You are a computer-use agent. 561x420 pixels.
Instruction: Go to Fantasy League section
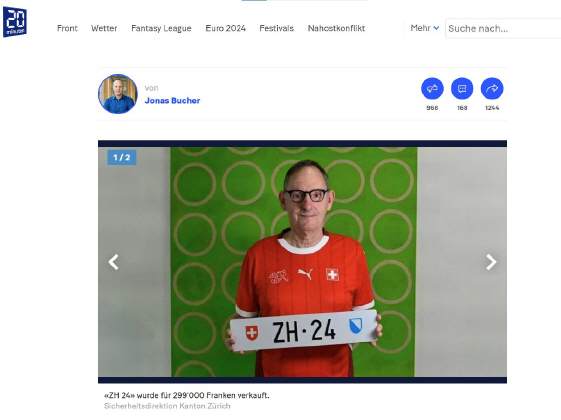161,28
